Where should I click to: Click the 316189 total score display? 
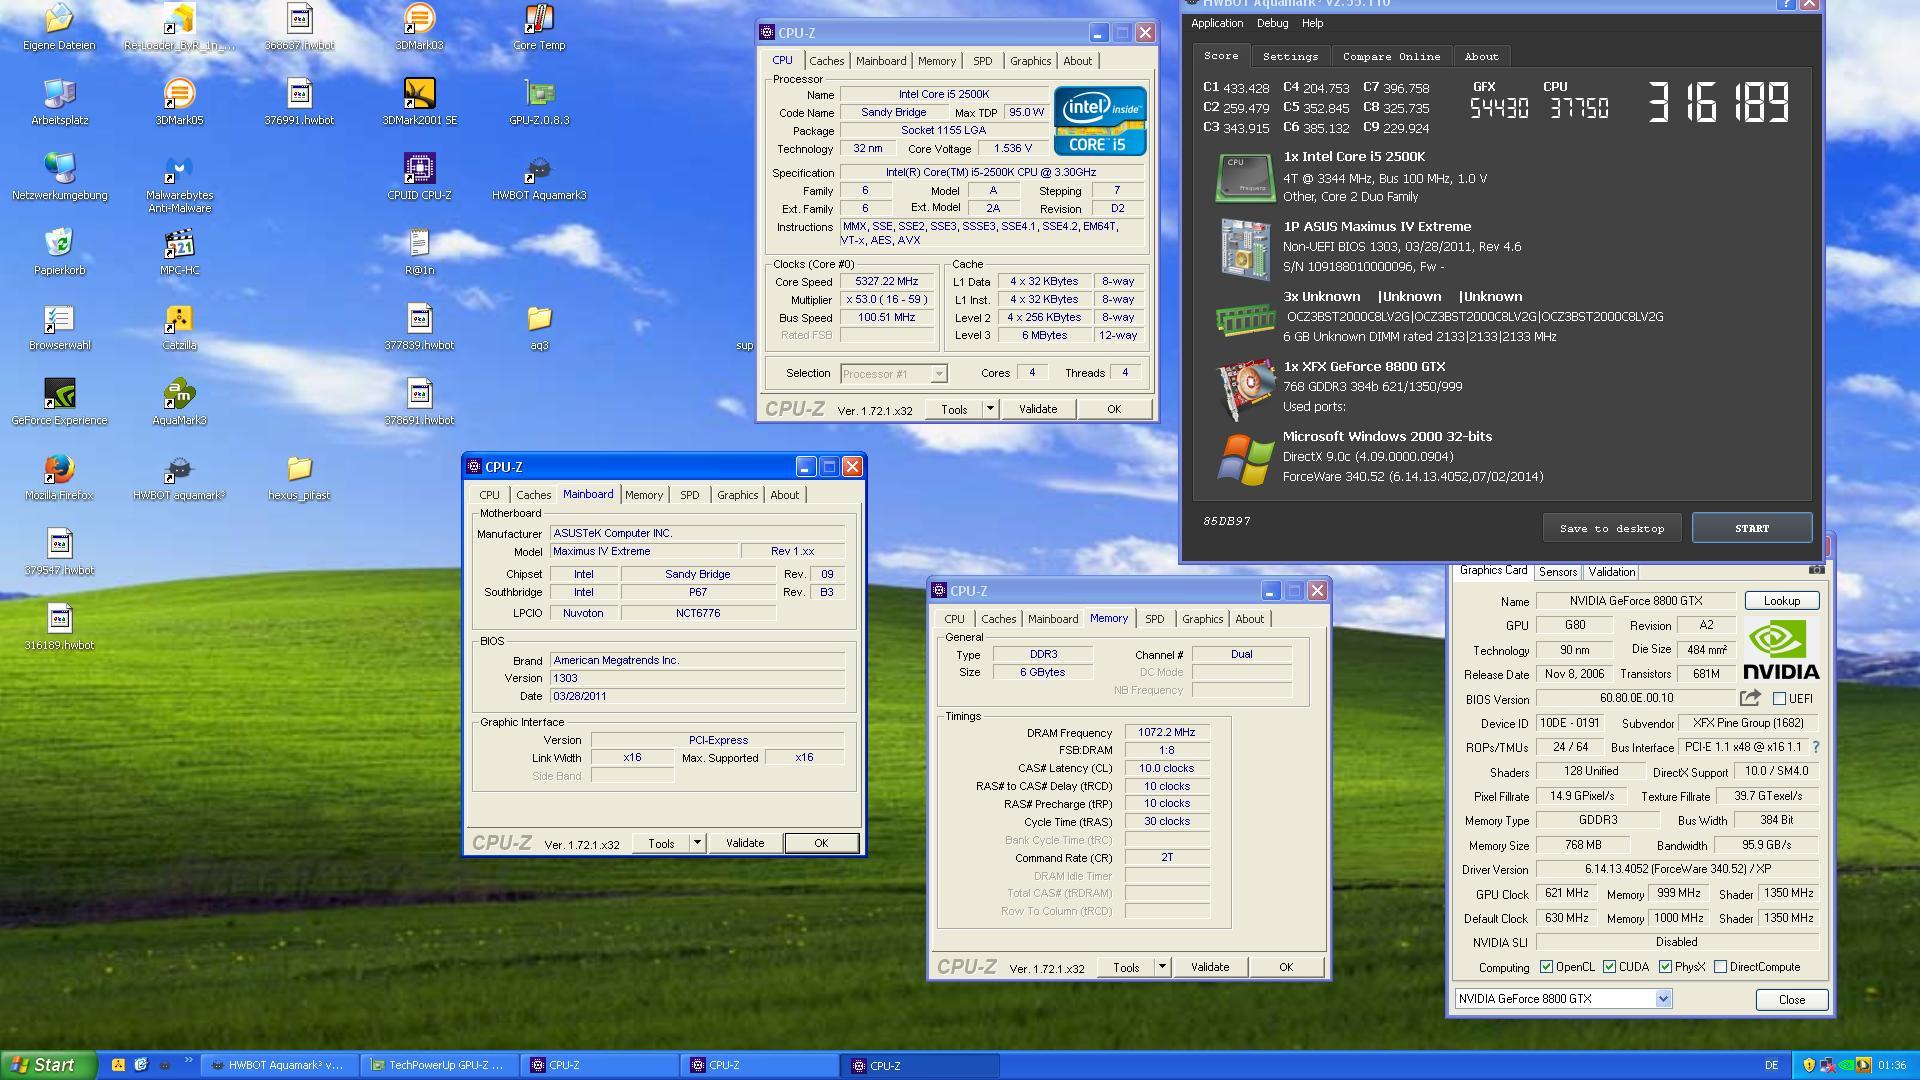click(1718, 102)
